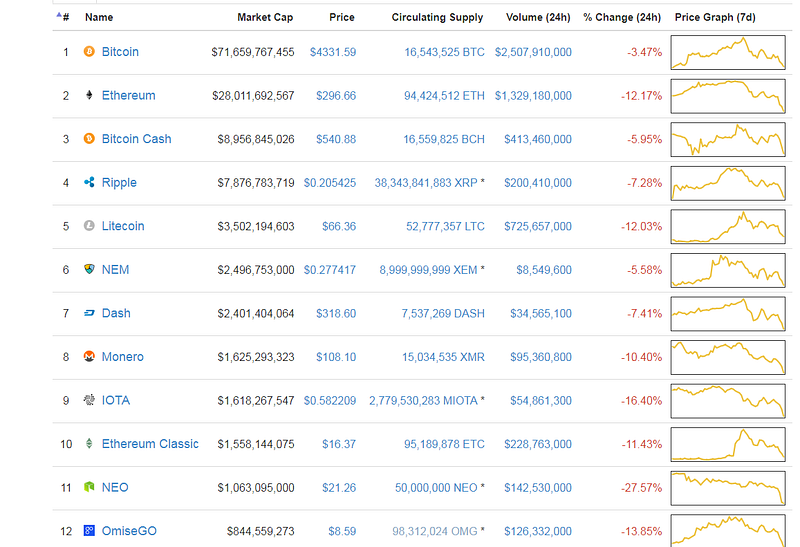Sort by Market Cap column header
Viewport: 800px width, 547px height.
pos(265,17)
